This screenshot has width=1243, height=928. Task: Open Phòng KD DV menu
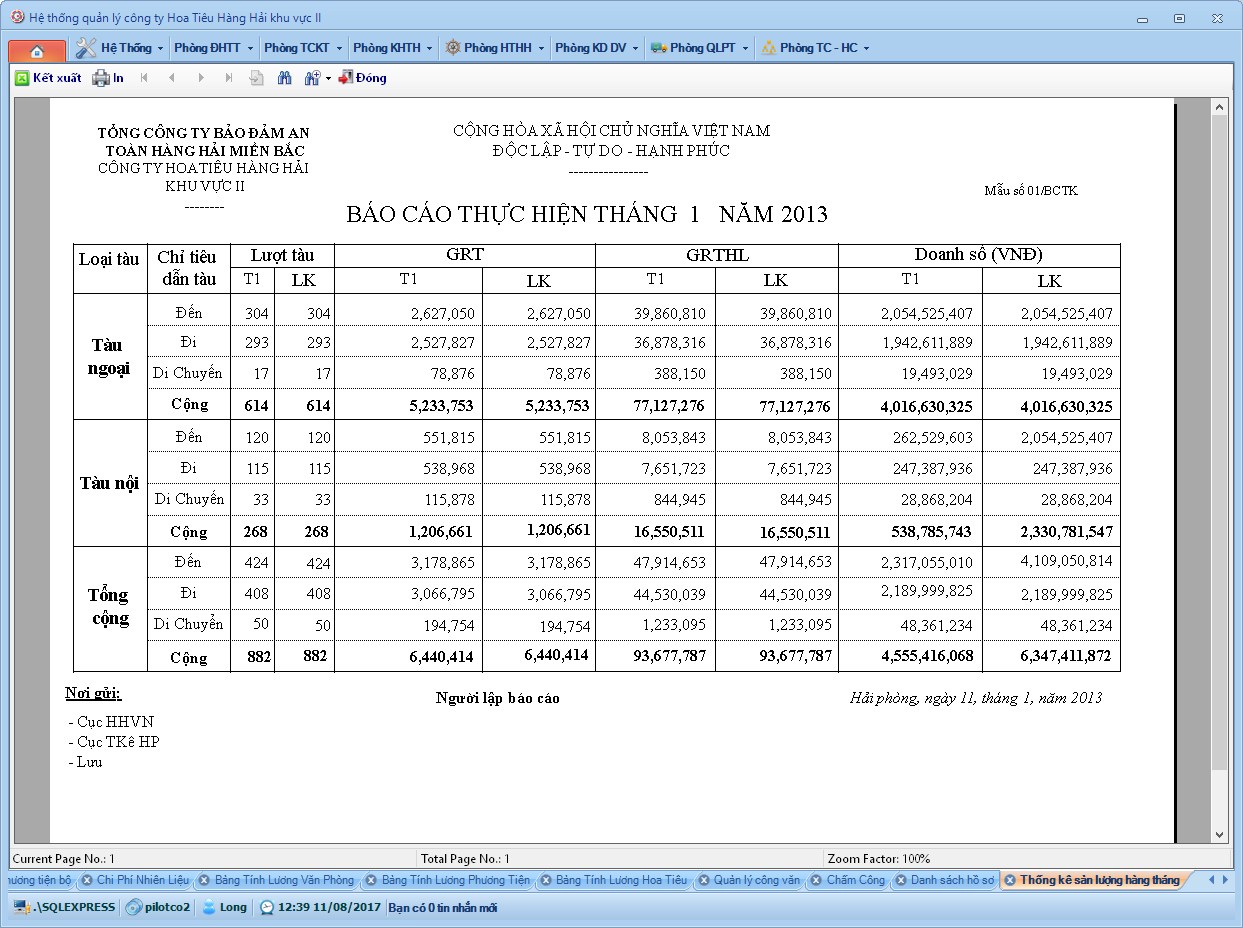(x=596, y=48)
